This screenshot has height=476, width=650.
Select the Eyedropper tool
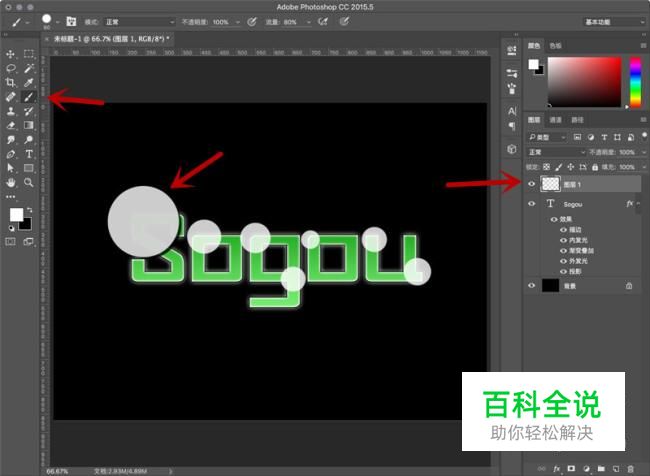[29, 83]
